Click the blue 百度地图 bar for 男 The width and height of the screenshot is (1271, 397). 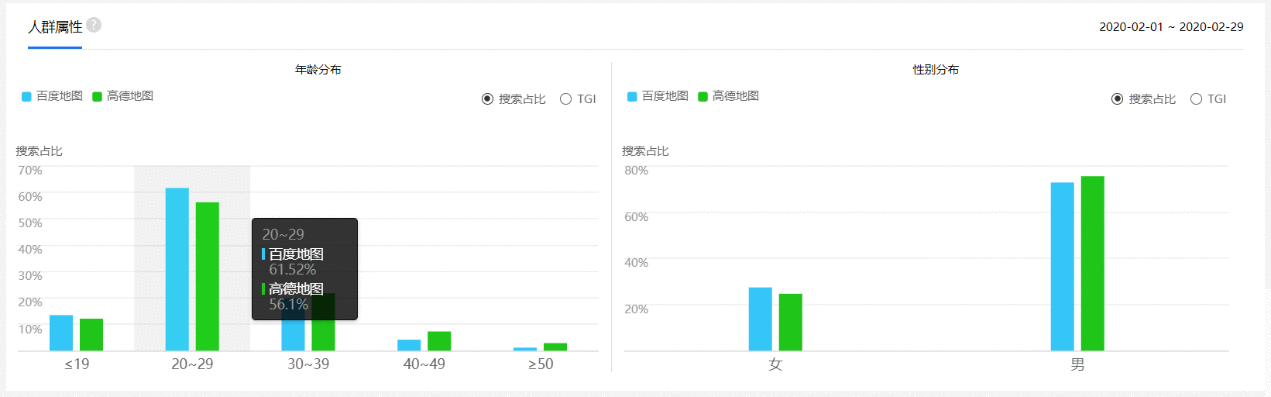pyautogui.click(x=1062, y=266)
